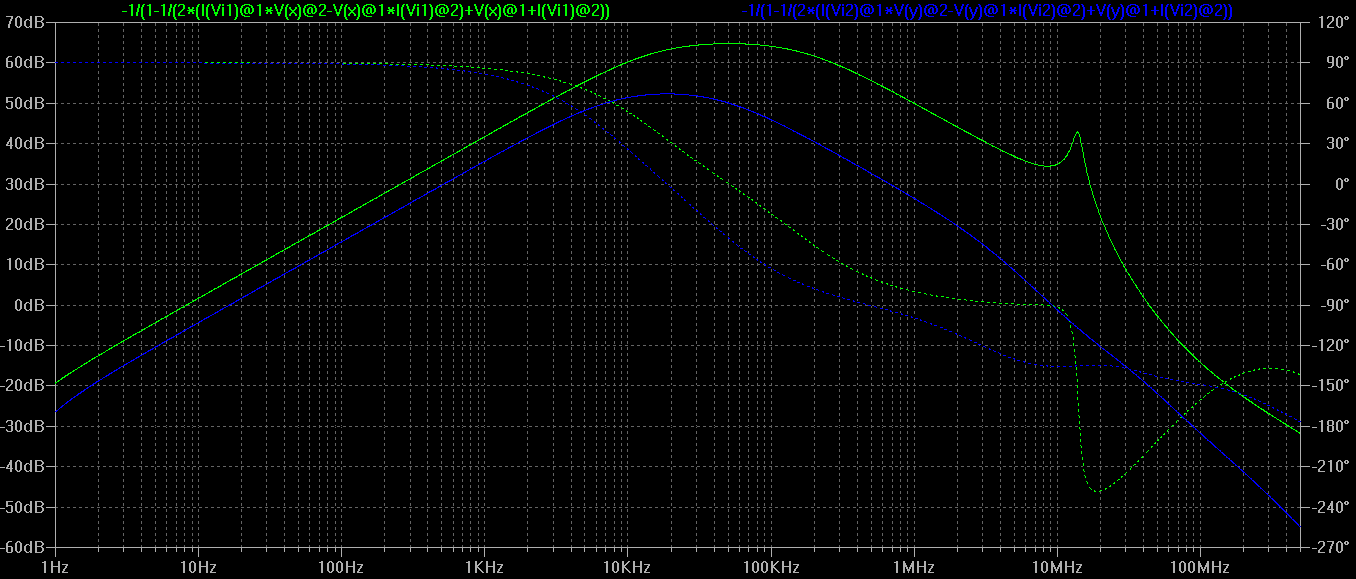
Task: Click the 10dB left axis label
Action: (x=25, y=264)
